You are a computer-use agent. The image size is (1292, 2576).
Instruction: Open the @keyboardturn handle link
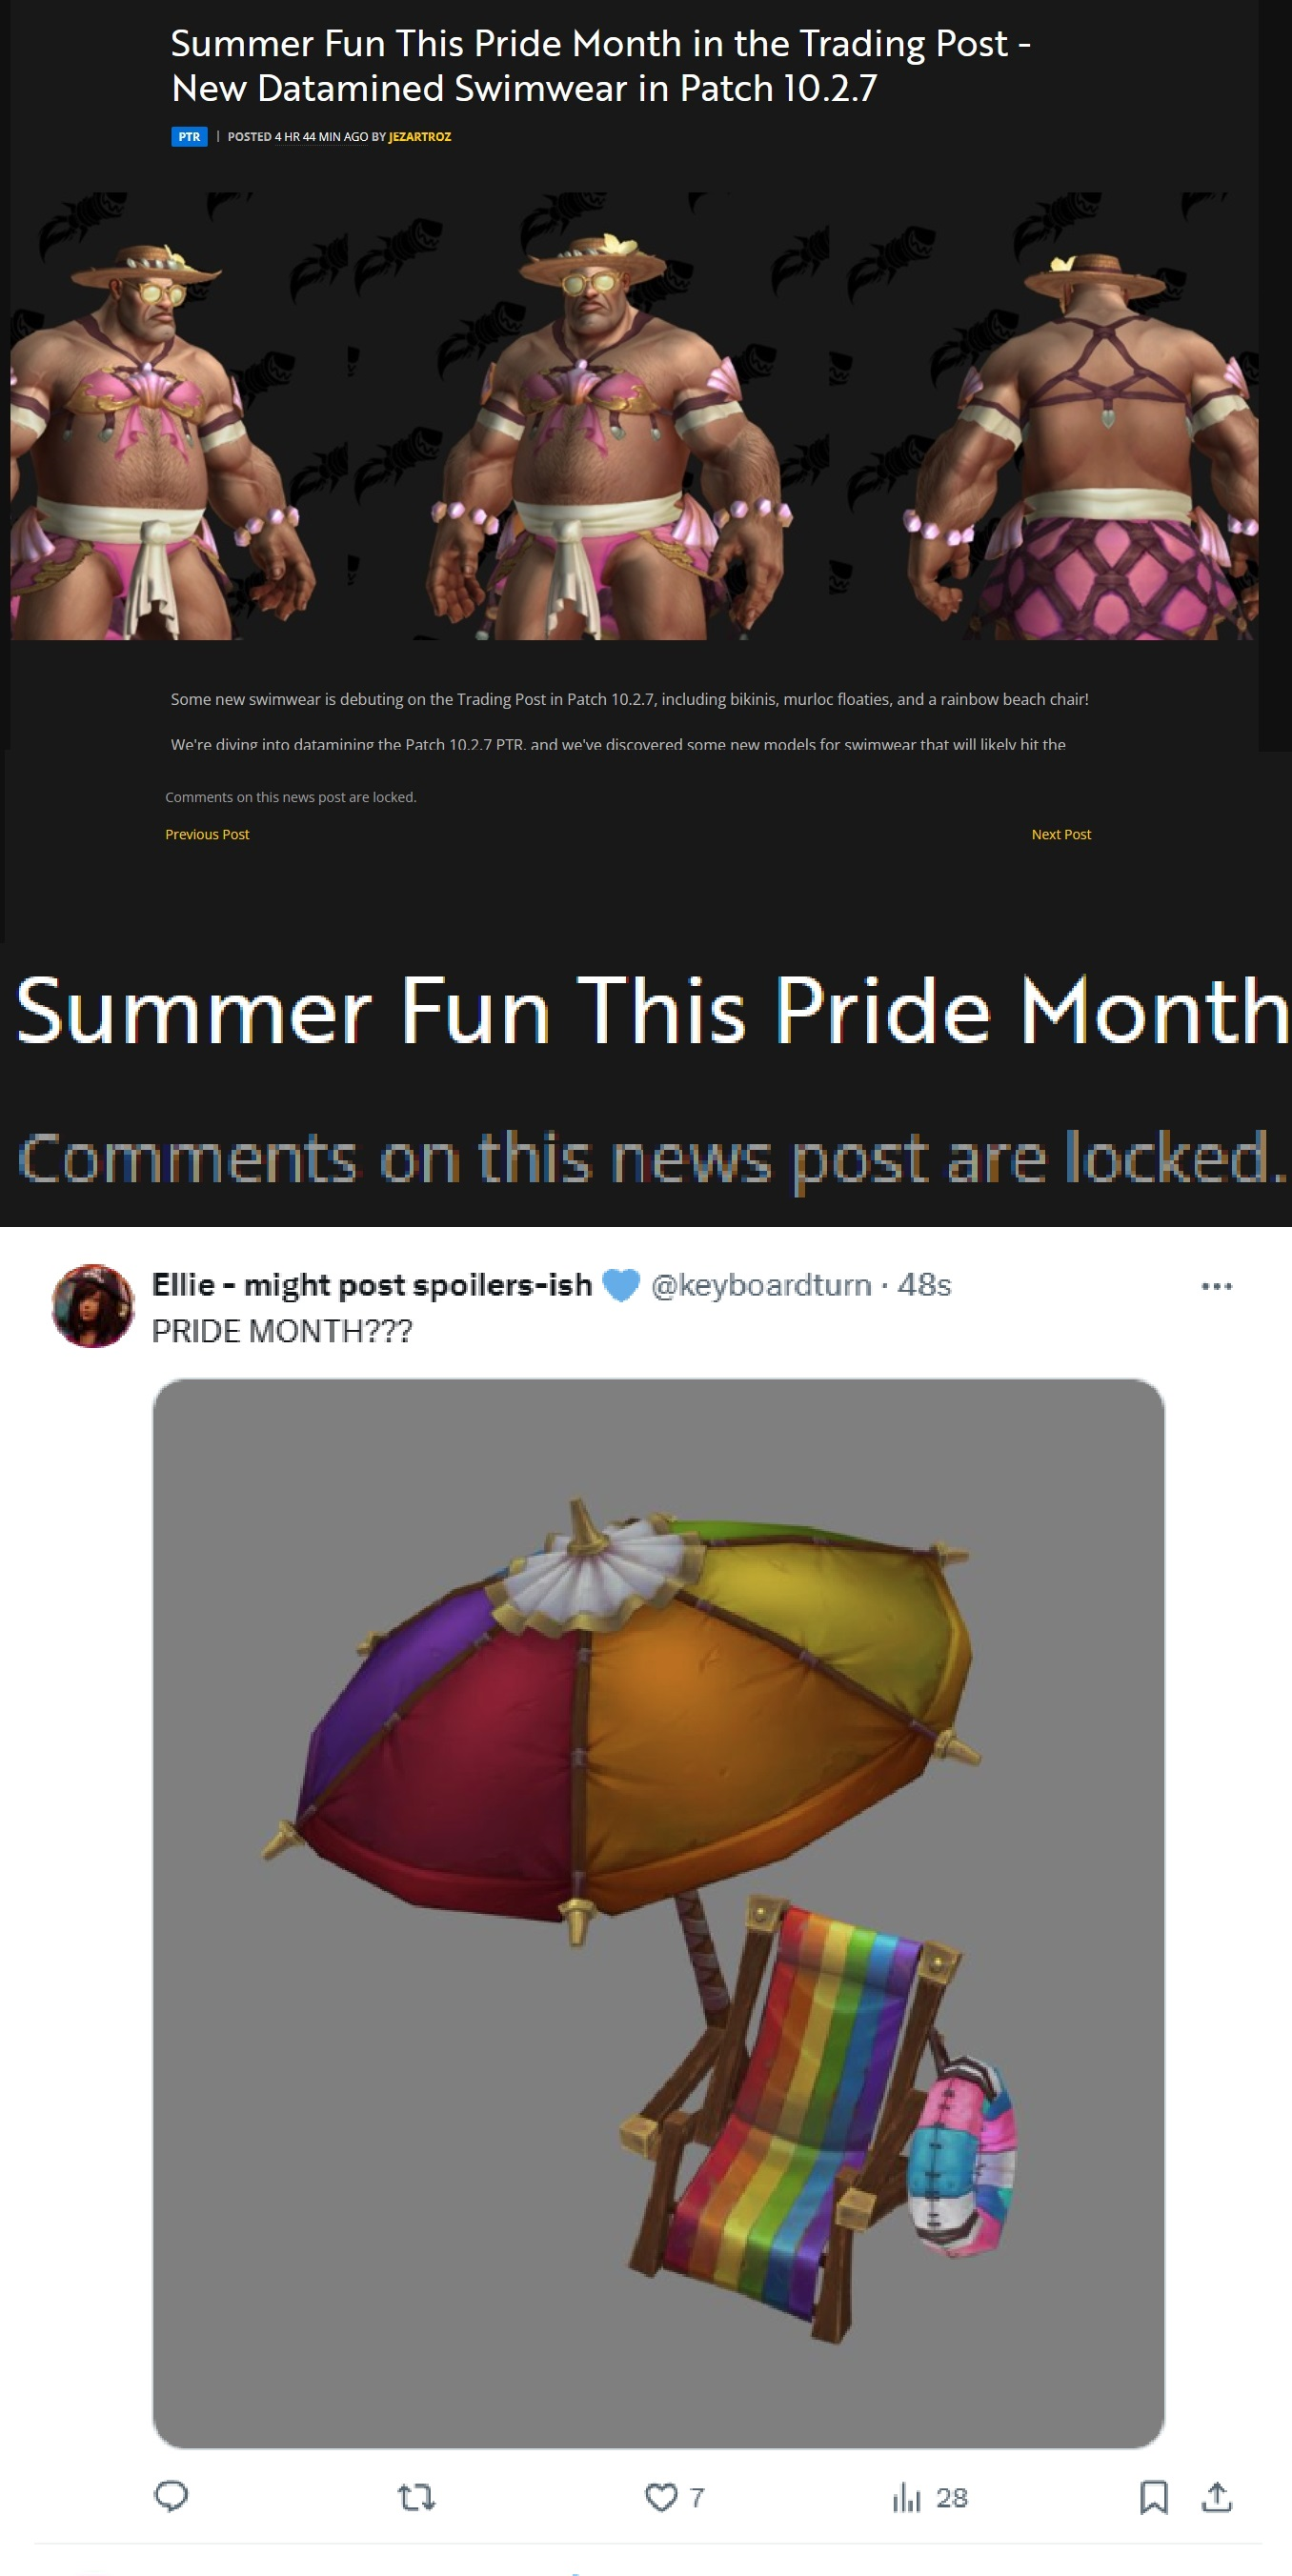[761, 1285]
